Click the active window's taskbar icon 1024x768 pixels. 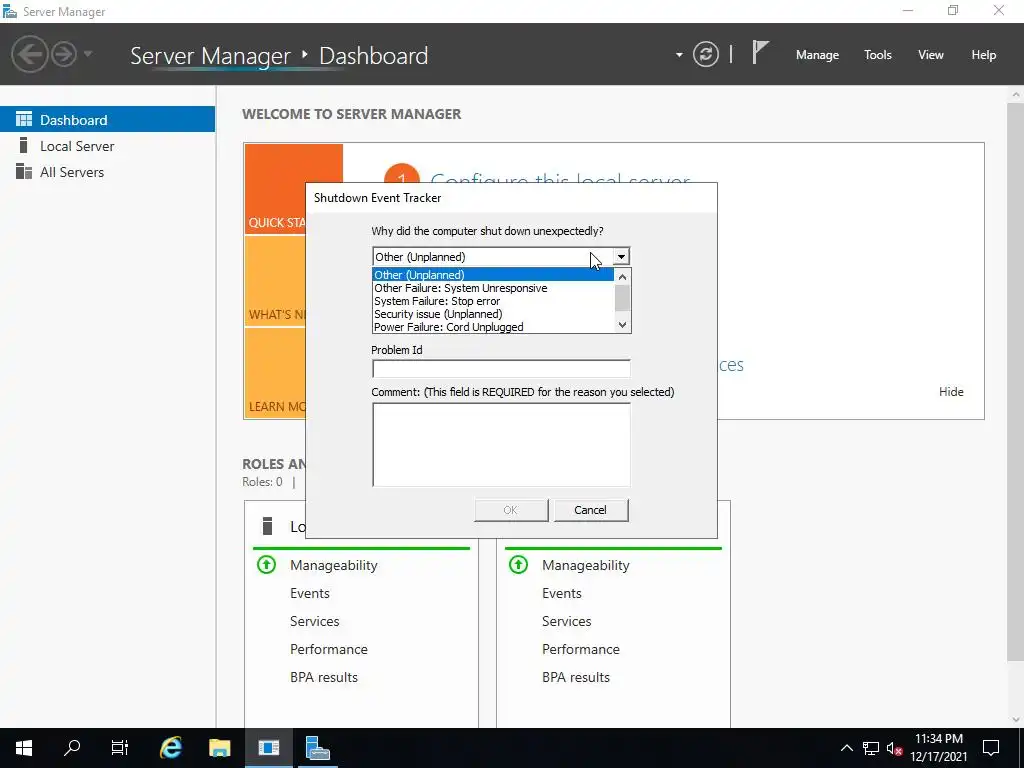click(x=268, y=748)
